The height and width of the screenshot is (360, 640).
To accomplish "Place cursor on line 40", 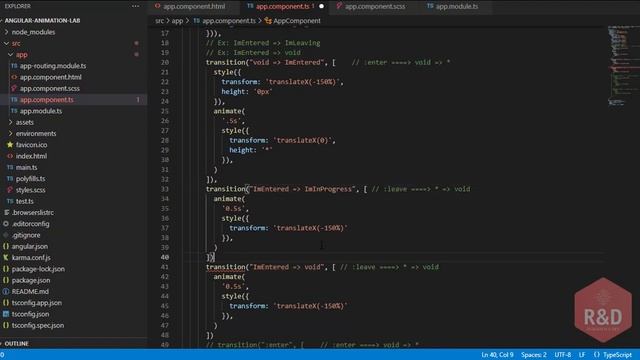I will click(x=393, y=257).
